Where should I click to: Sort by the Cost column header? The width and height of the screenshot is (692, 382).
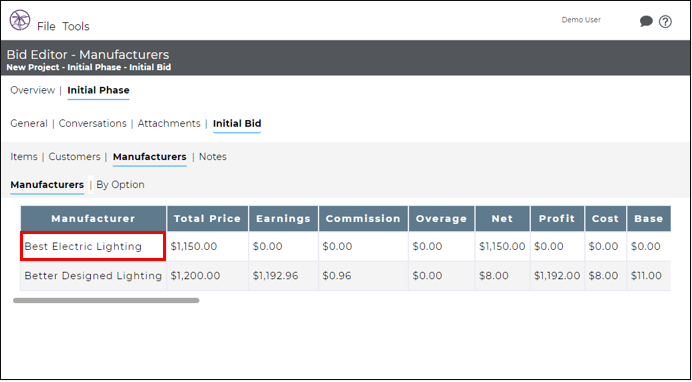click(x=606, y=218)
